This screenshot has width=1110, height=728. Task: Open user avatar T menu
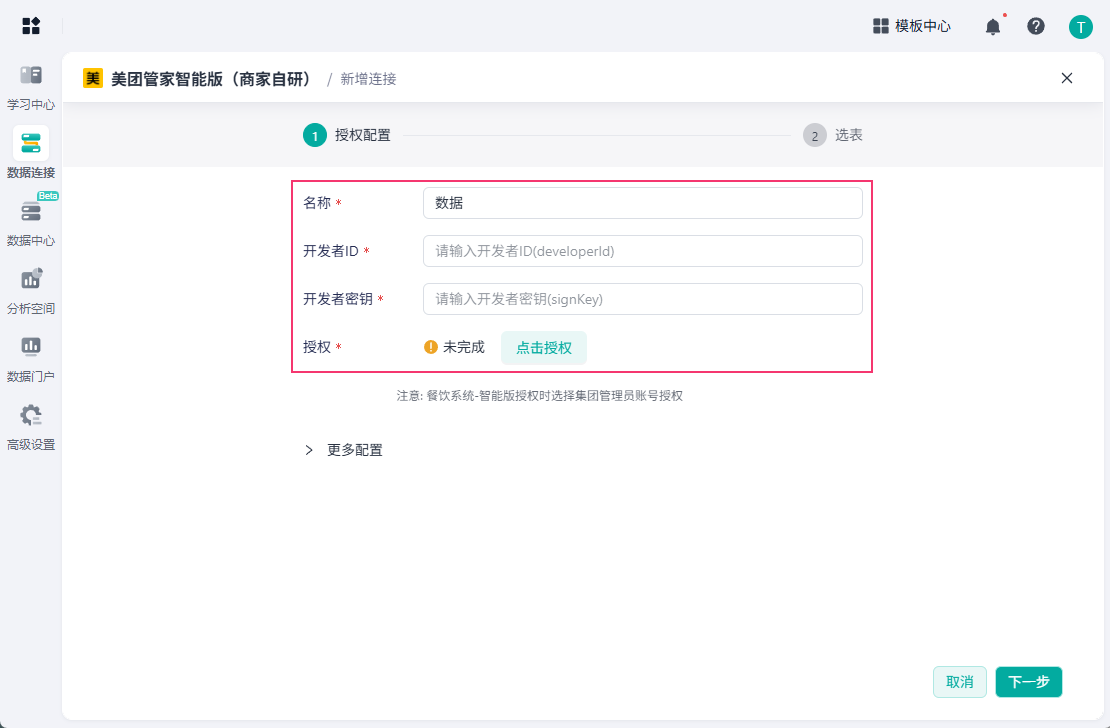click(1080, 27)
